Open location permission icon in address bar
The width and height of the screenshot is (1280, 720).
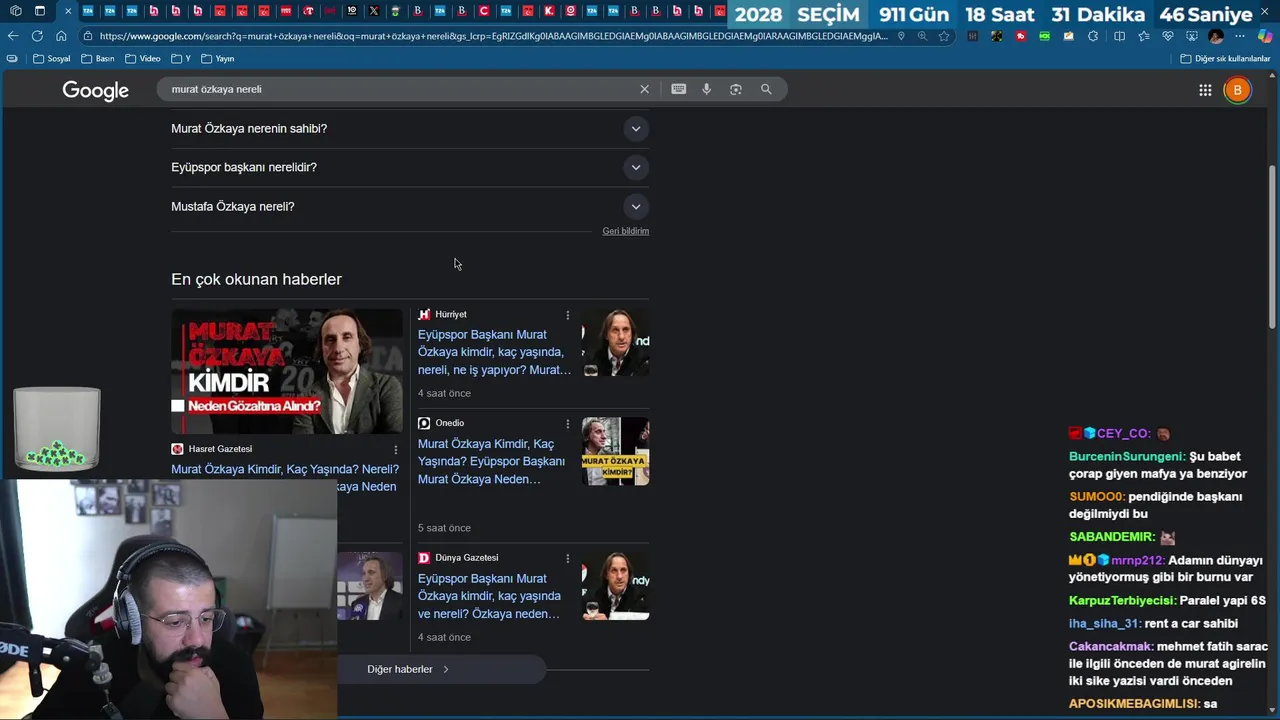point(901,36)
